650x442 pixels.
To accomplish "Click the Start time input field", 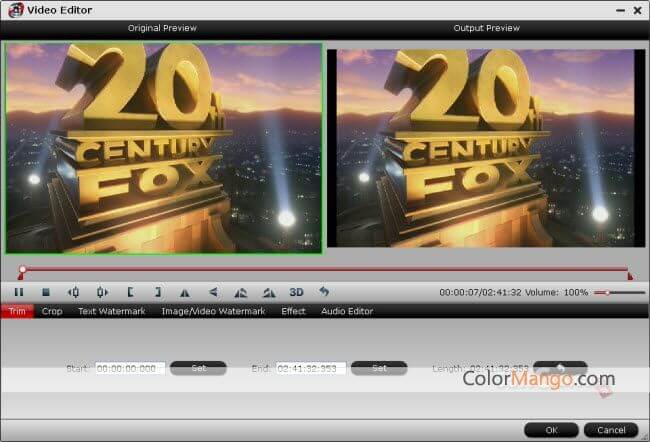I will 130,368.
